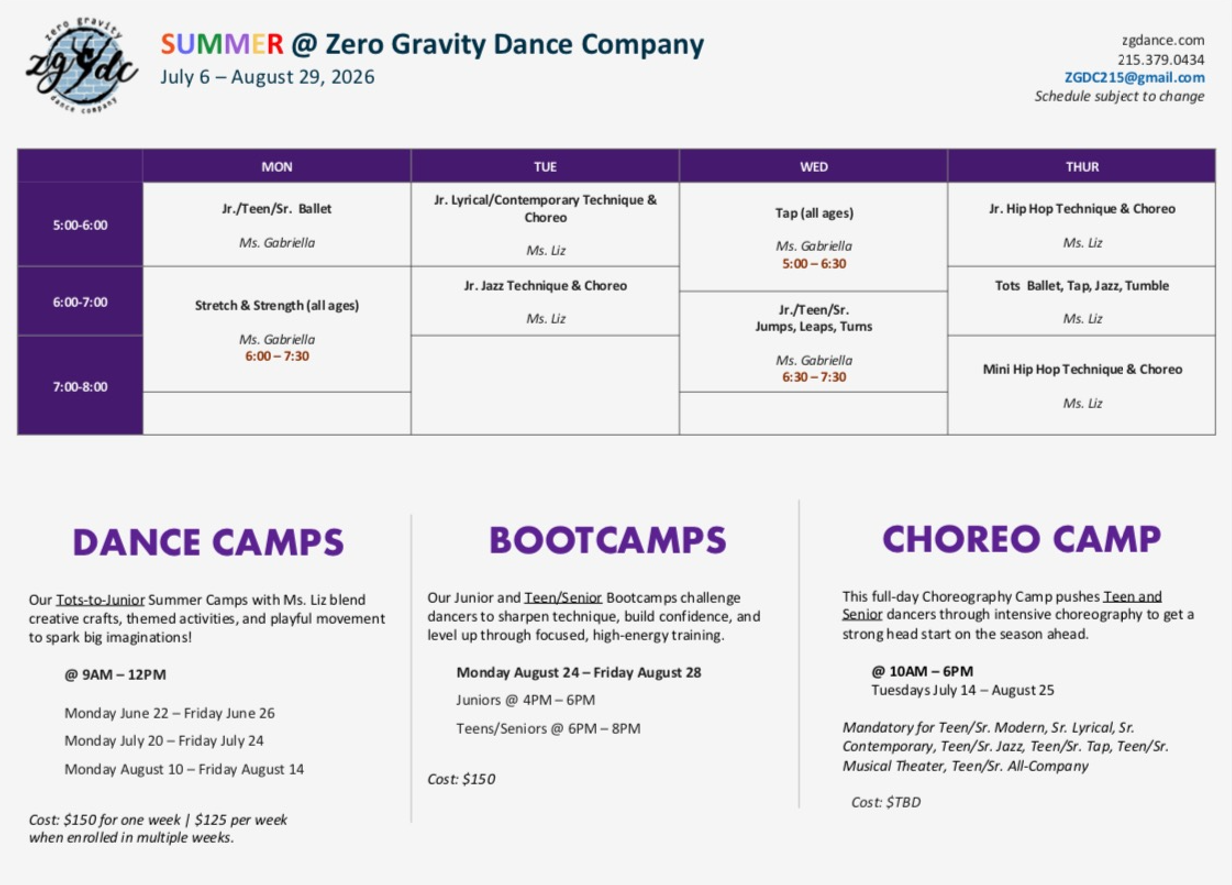Click the BOOTCAMPS heading

[x=607, y=540]
